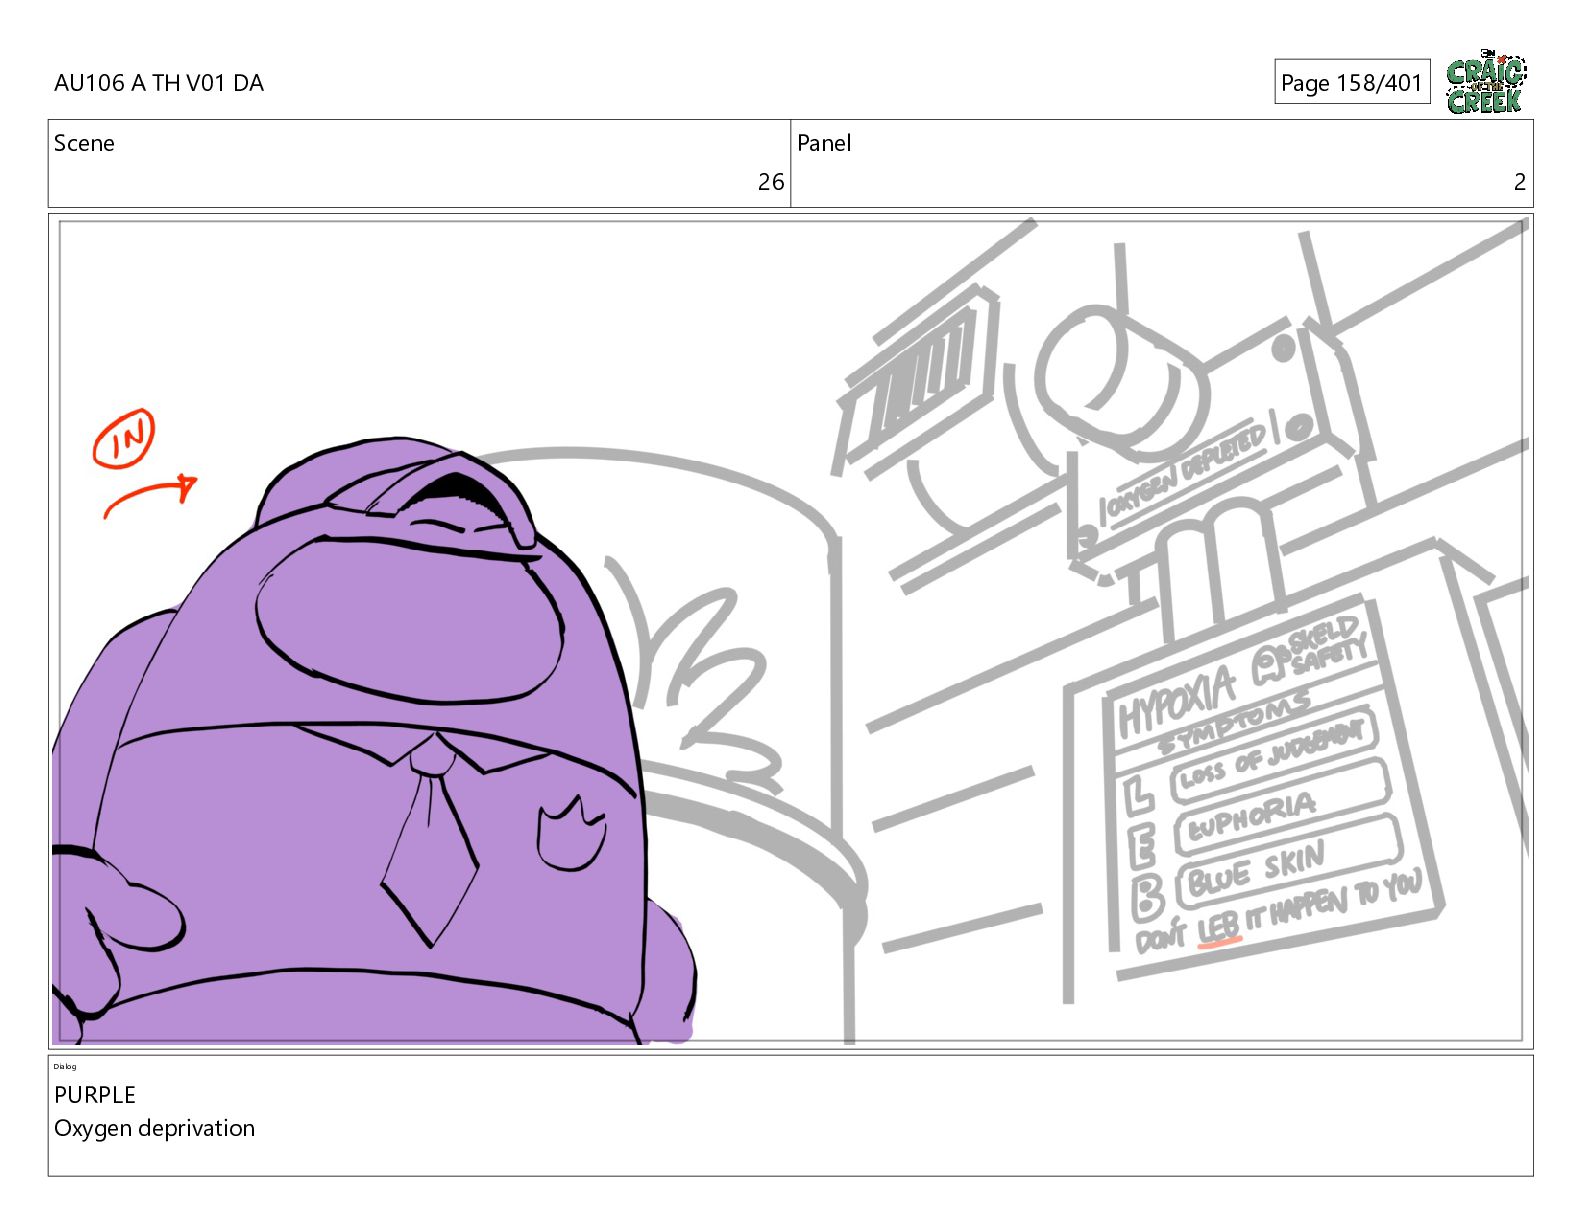
Task: Click the storyboard panel thumbnail
Action: (x=790, y=631)
